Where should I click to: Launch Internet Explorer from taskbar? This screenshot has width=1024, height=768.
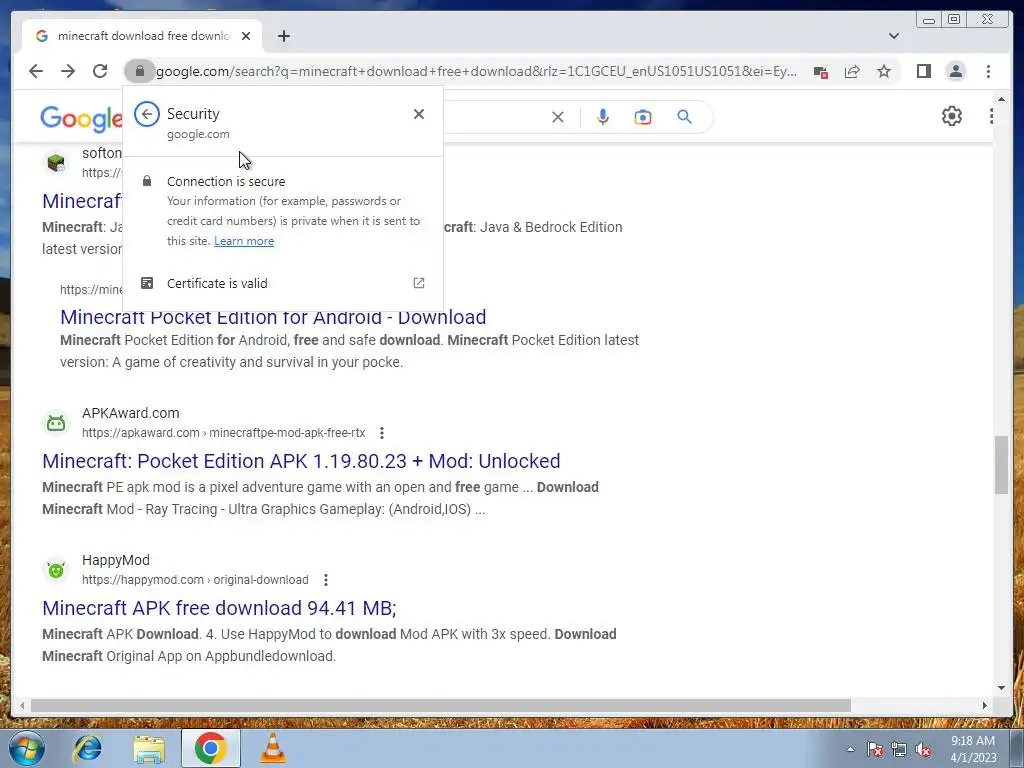88,748
